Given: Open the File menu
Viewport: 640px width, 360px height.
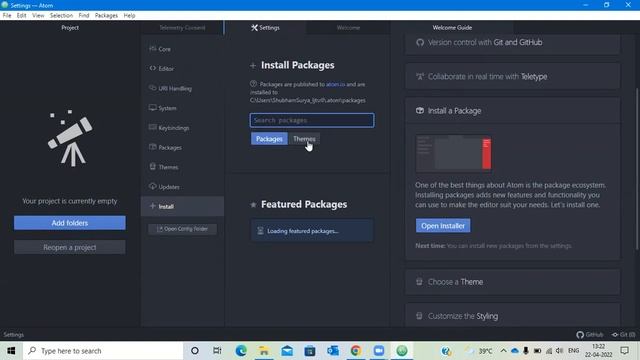Looking at the screenshot, I should point(7,16).
